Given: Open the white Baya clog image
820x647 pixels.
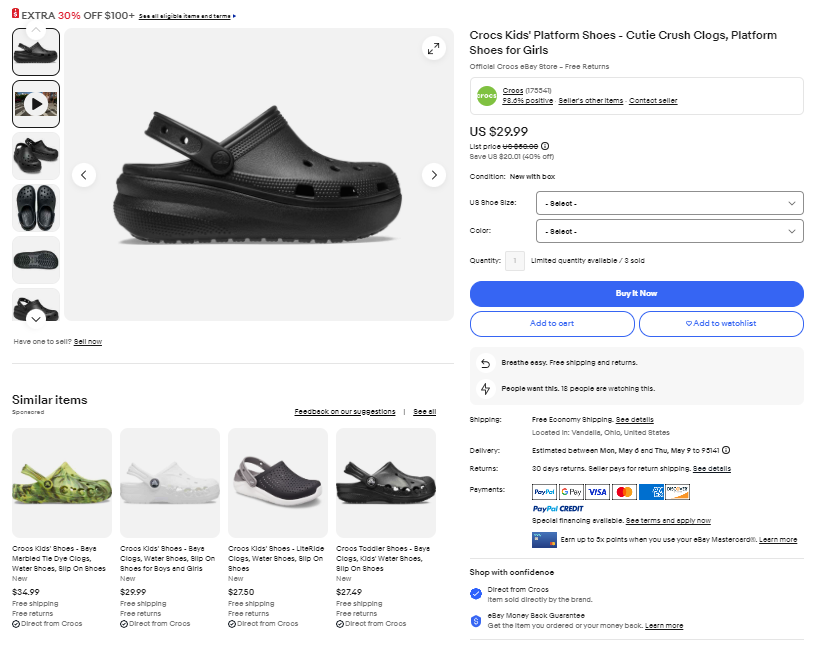Looking at the screenshot, I should pyautogui.click(x=170, y=483).
